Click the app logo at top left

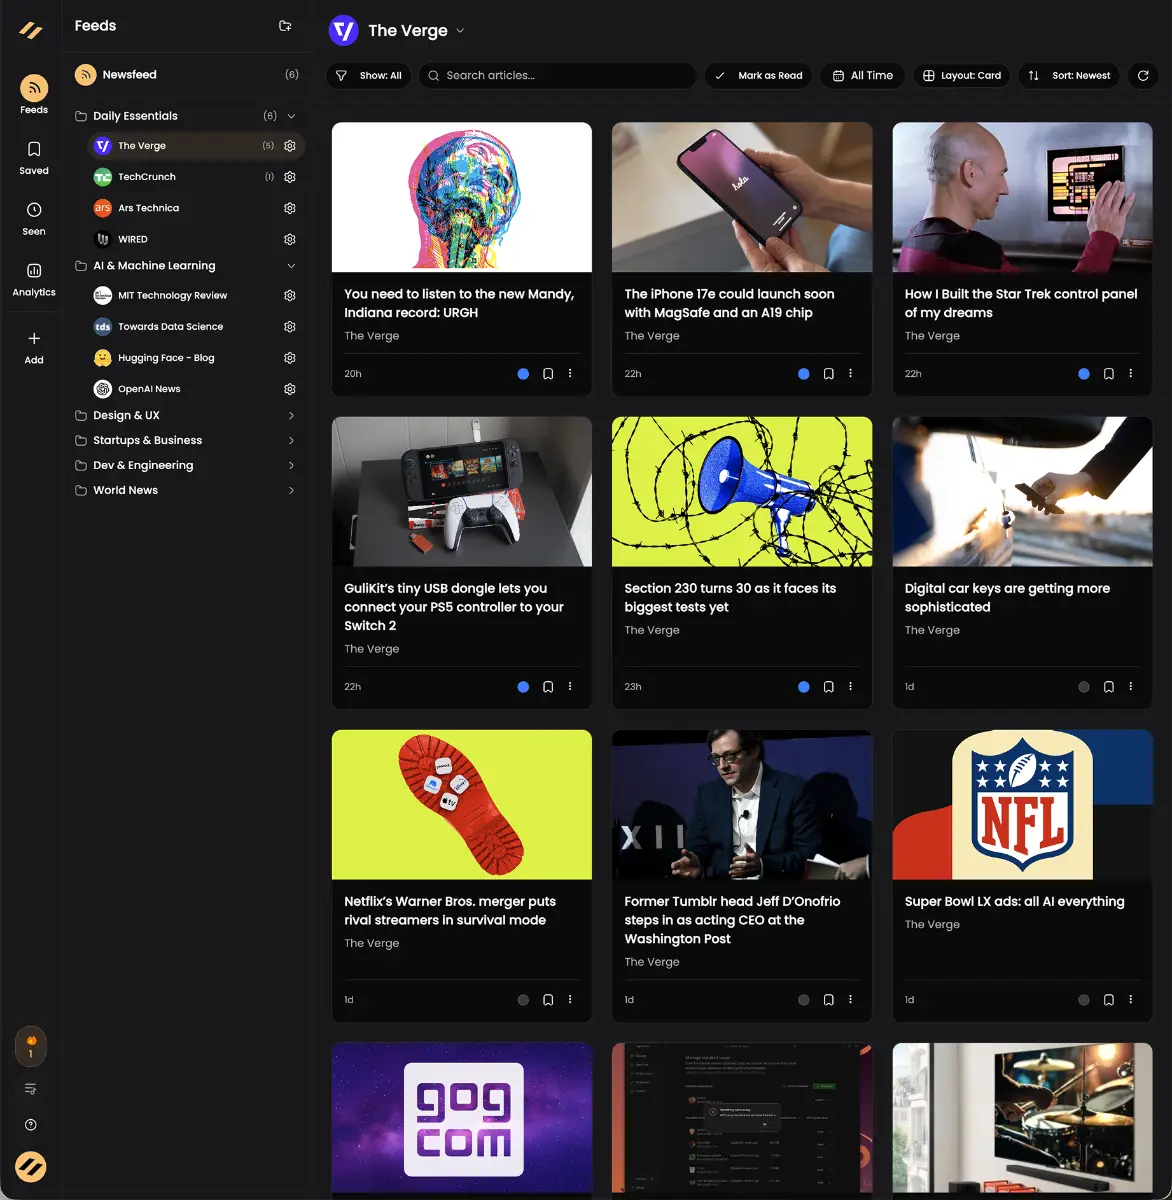click(x=31, y=31)
